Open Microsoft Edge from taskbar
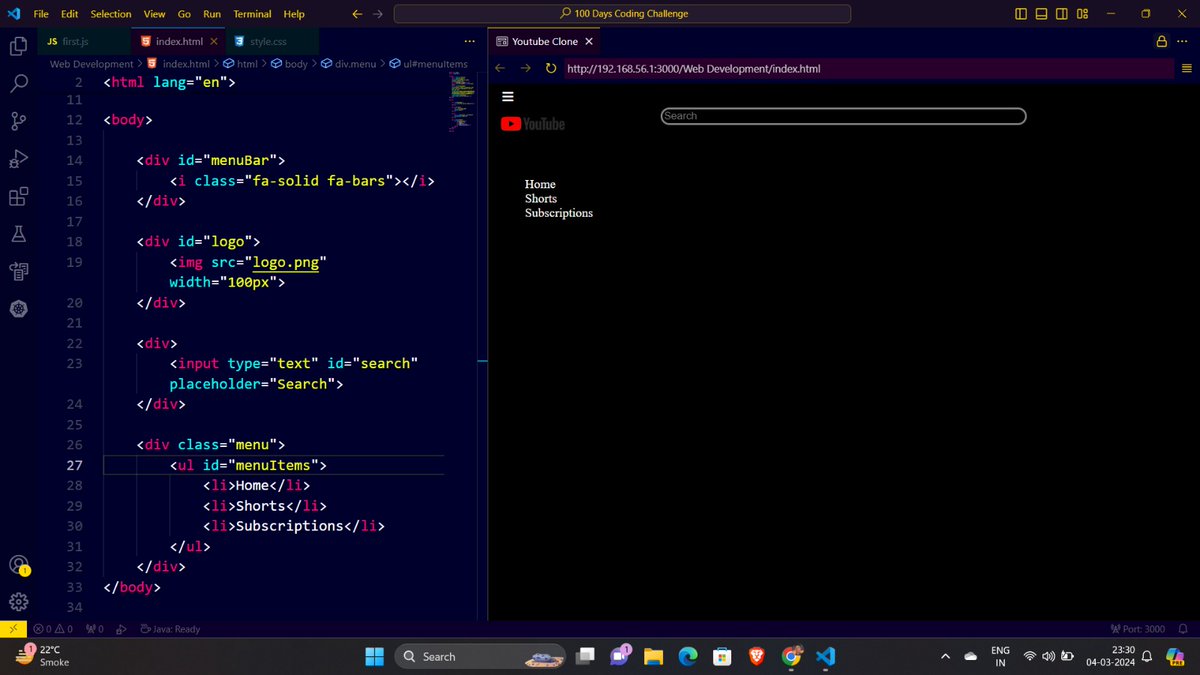Viewport: 1200px width, 675px height. pyautogui.click(x=687, y=656)
